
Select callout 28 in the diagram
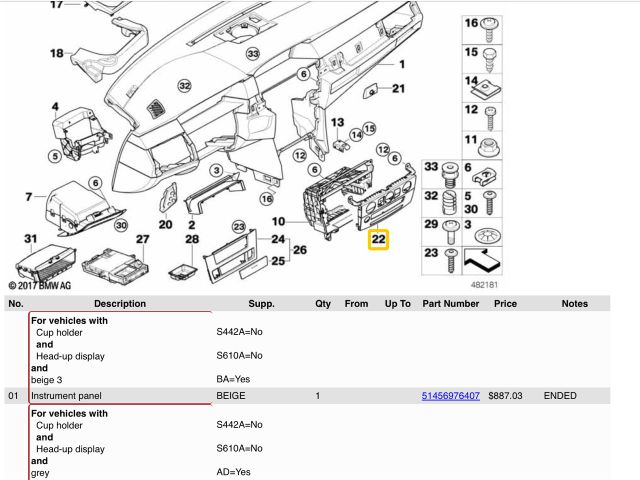coord(192,239)
